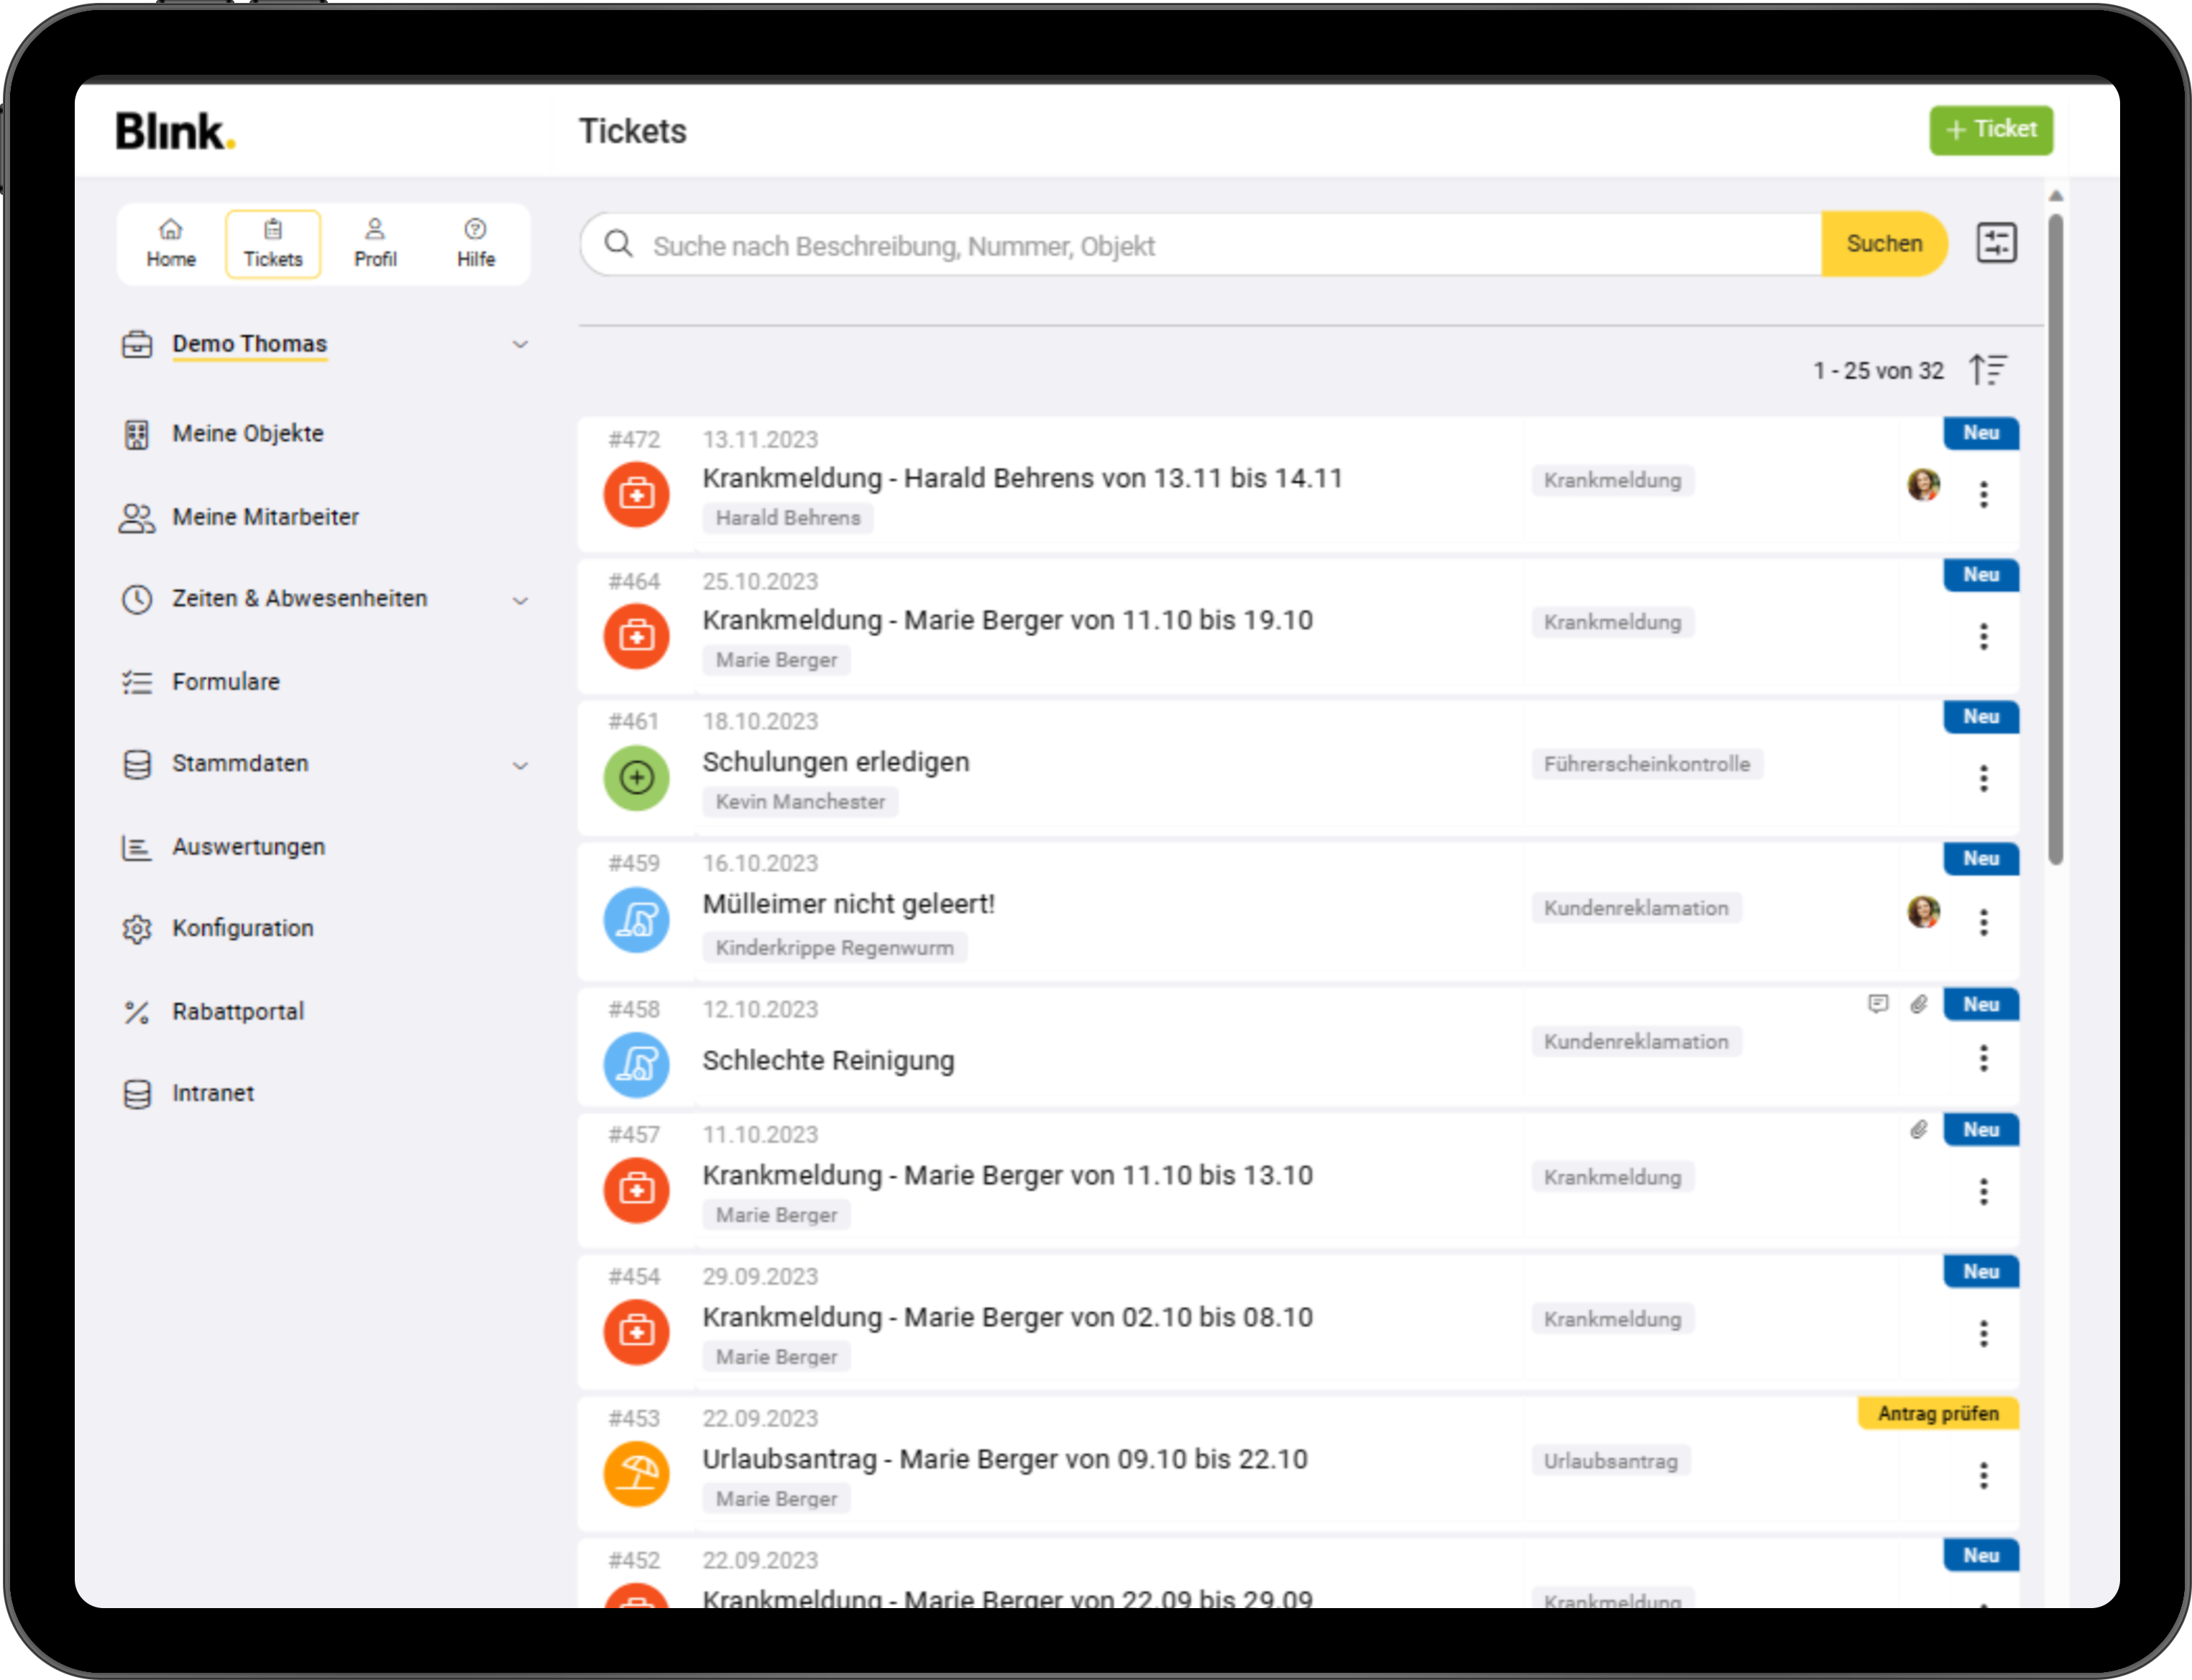Switch to the Profil tab
Screen dimensions: 2192x1680
(375, 243)
